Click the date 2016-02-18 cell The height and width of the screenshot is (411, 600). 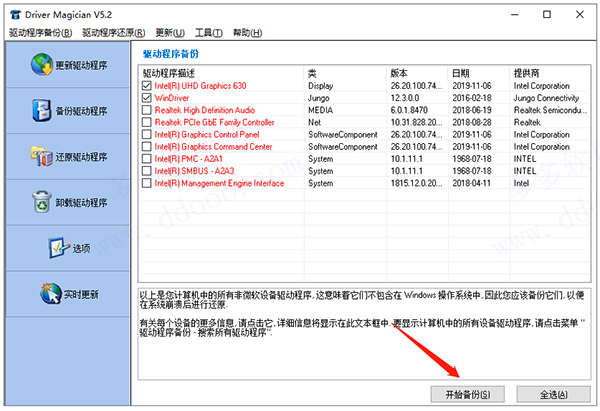point(472,98)
